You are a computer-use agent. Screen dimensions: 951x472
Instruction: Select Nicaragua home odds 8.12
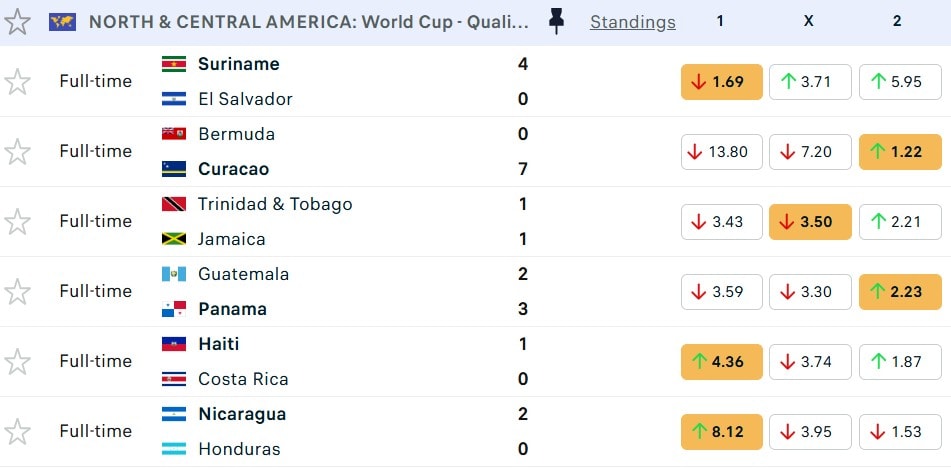721,432
